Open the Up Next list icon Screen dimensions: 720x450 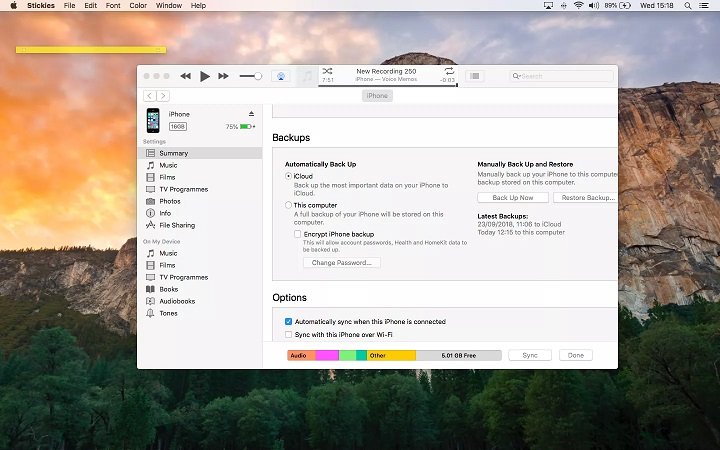475,76
